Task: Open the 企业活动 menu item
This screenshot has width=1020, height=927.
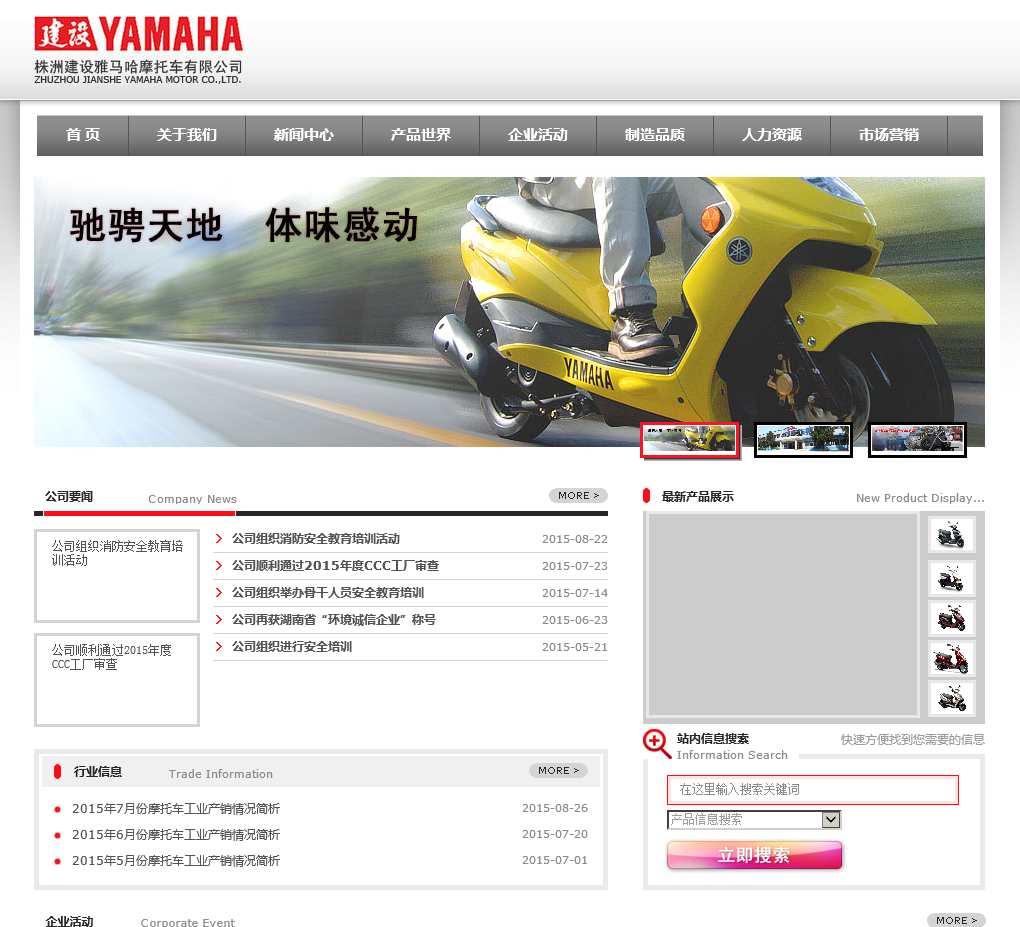Action: click(x=538, y=135)
